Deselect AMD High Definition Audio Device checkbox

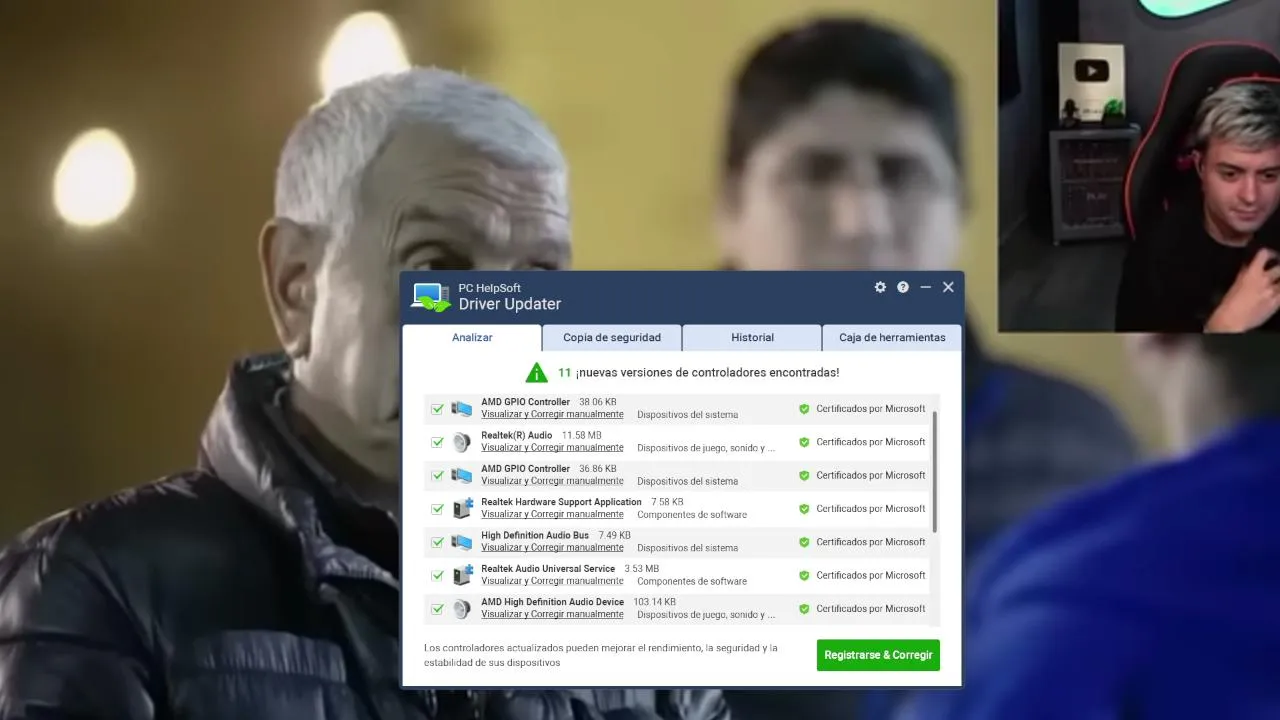click(x=437, y=608)
